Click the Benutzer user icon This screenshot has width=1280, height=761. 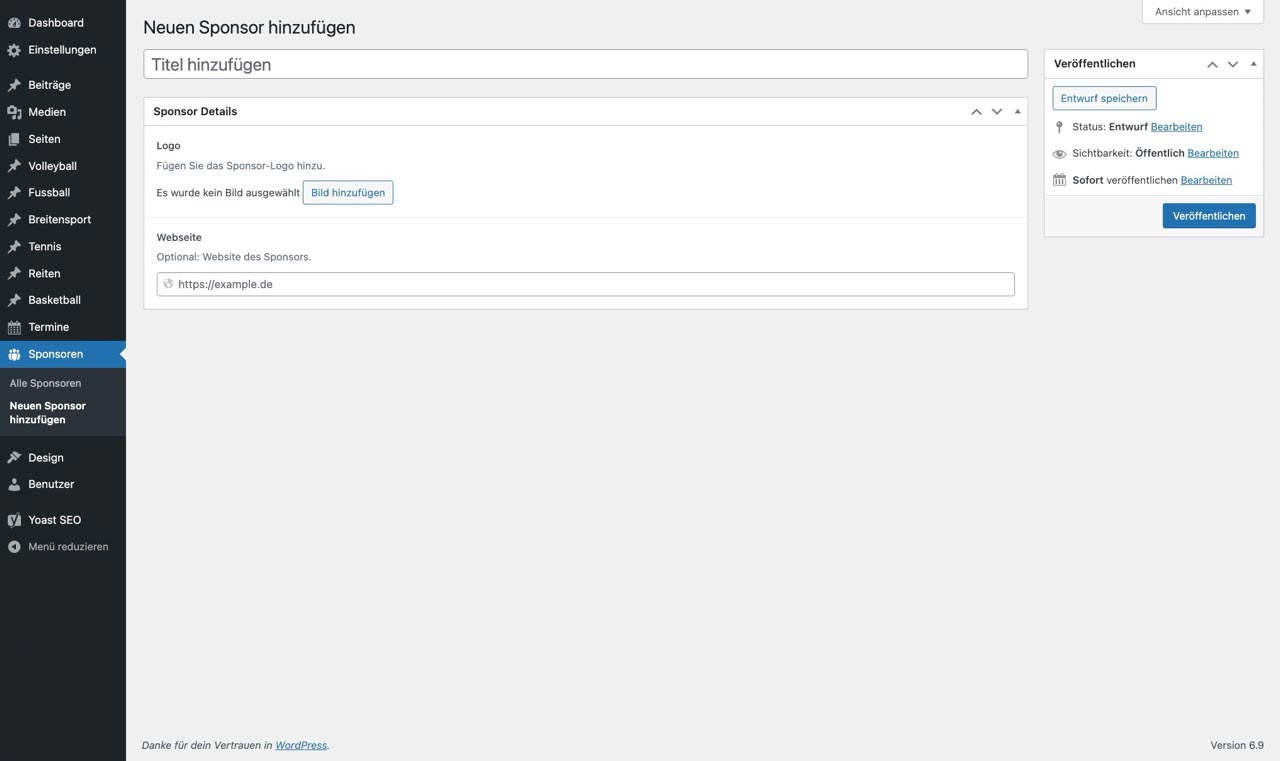click(x=14, y=484)
